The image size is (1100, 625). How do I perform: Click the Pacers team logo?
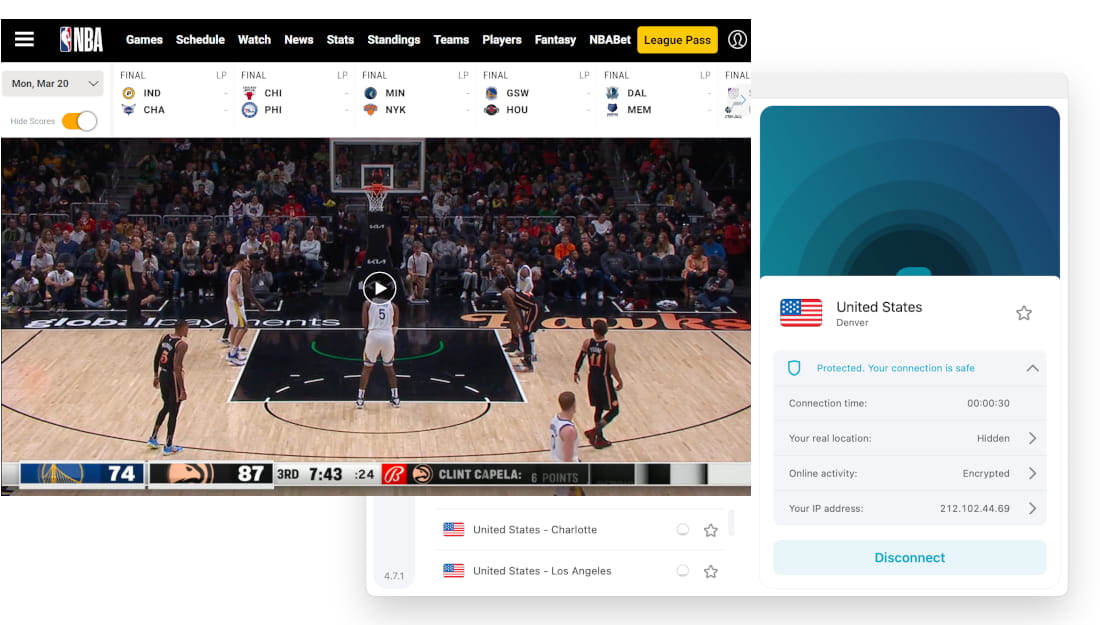(128, 93)
